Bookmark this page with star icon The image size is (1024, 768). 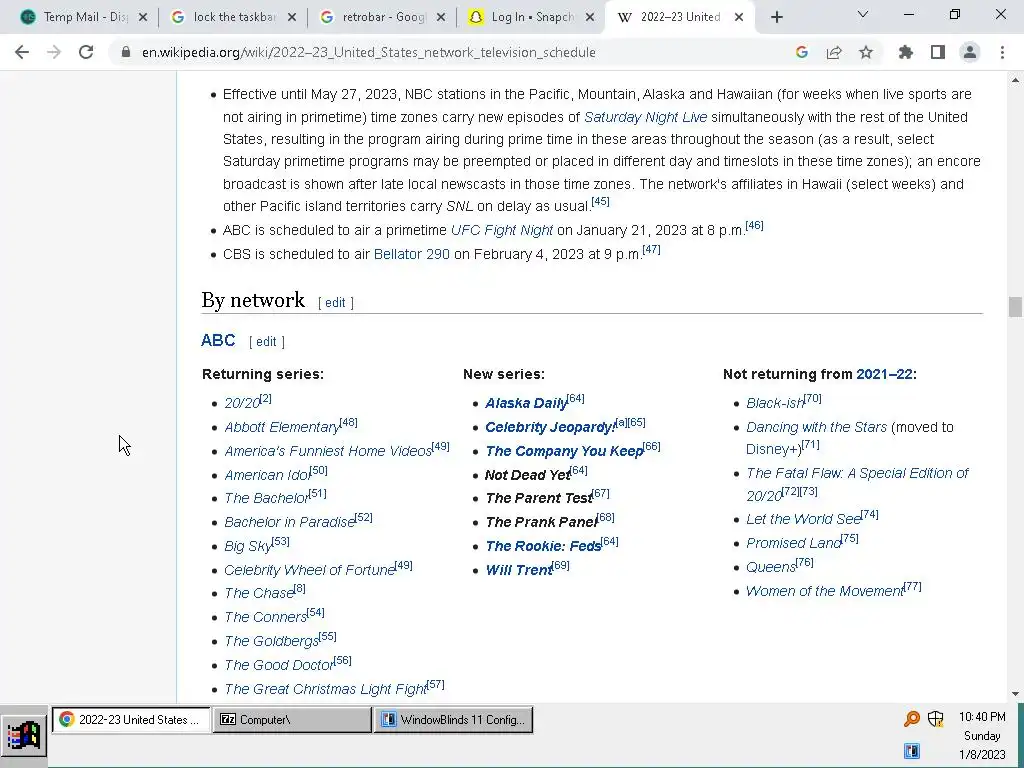866,52
